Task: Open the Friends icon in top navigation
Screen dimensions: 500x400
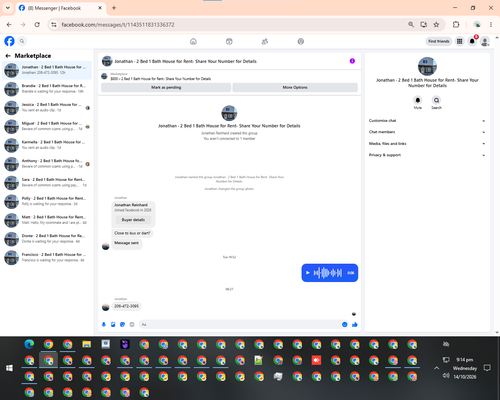Action: (x=265, y=41)
